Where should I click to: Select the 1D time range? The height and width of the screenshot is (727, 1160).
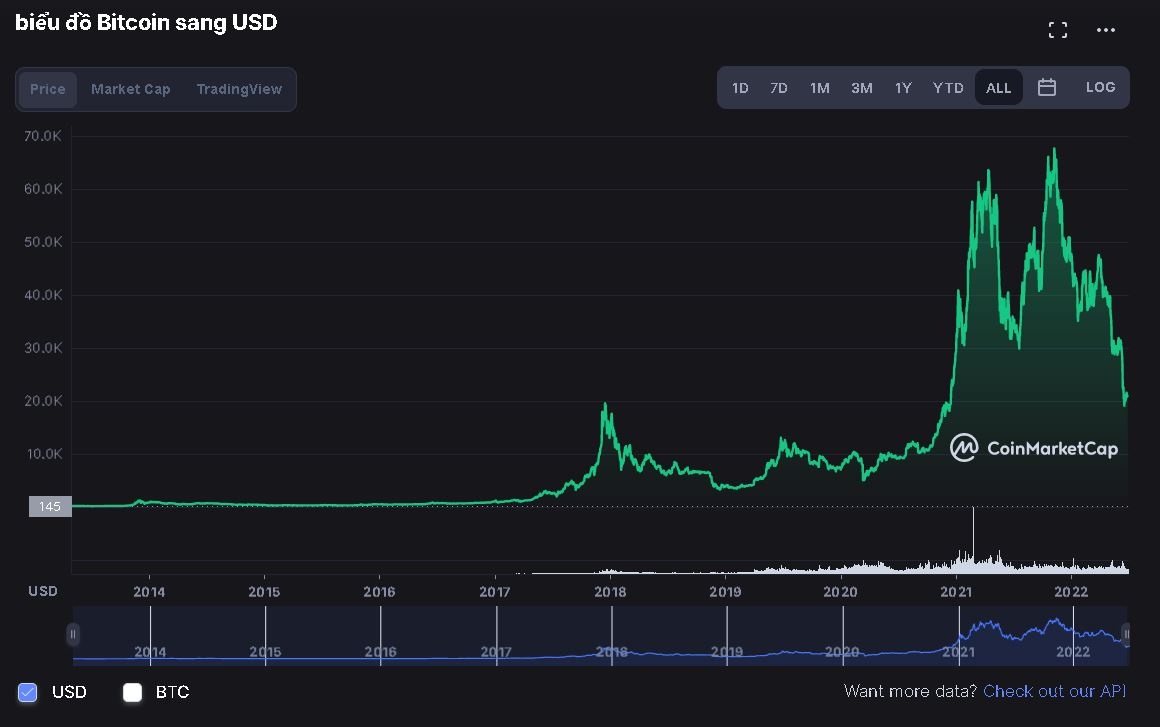(x=740, y=88)
